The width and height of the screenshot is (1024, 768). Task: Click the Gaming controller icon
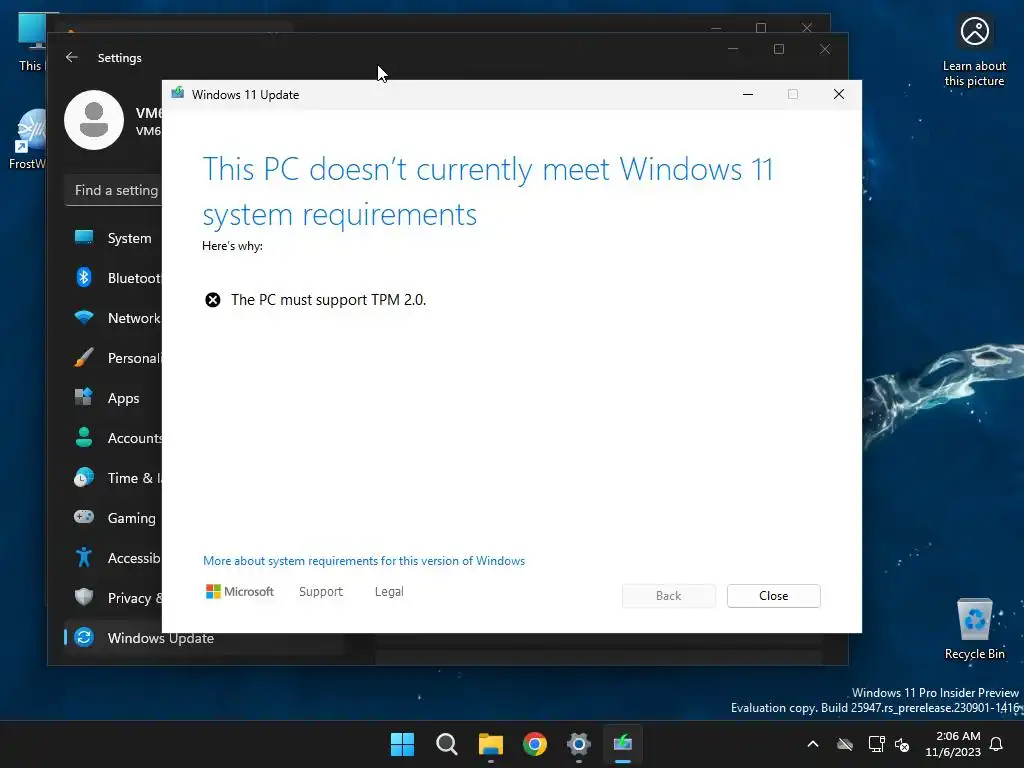84,517
